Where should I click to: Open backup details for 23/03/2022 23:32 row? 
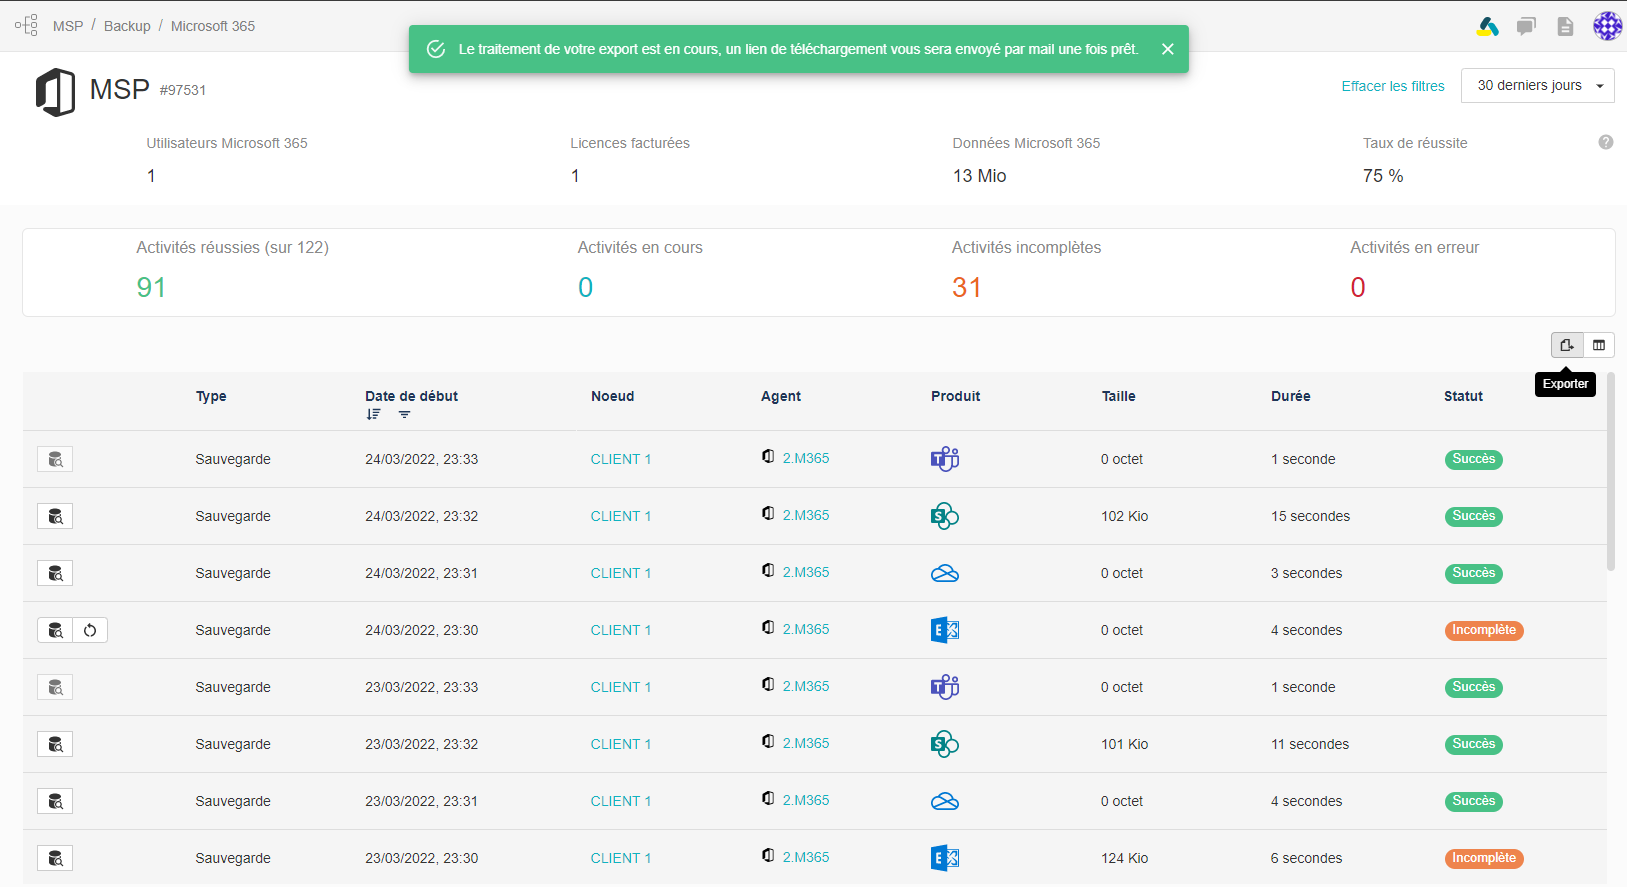click(x=55, y=744)
